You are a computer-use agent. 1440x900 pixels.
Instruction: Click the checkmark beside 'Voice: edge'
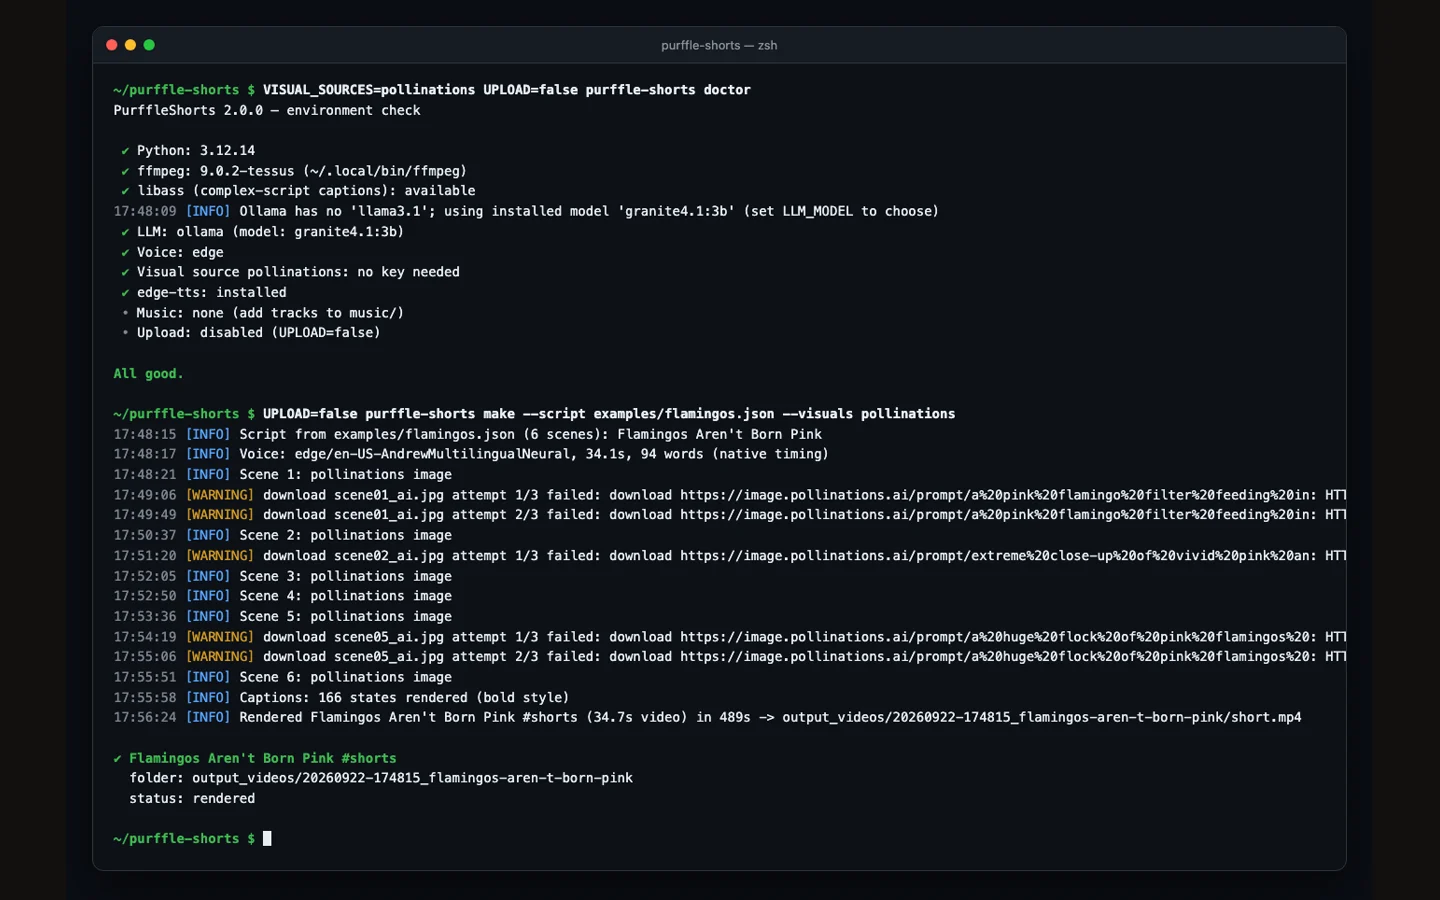[x=125, y=252]
